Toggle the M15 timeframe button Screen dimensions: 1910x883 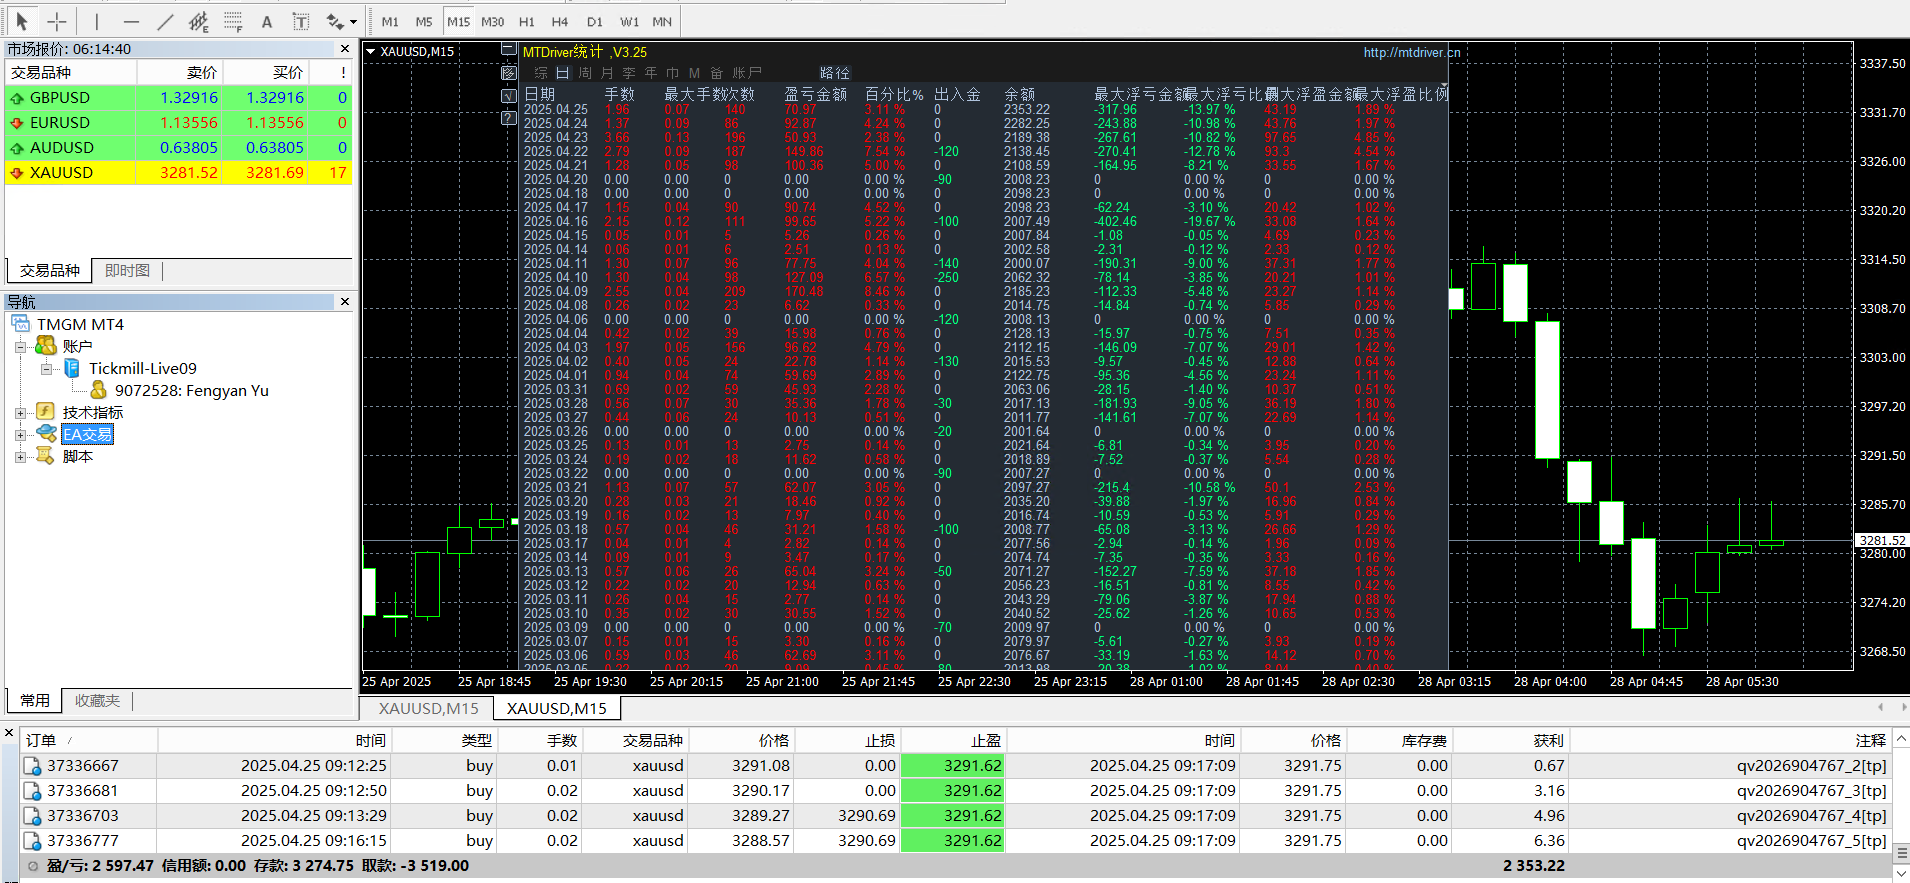click(459, 21)
